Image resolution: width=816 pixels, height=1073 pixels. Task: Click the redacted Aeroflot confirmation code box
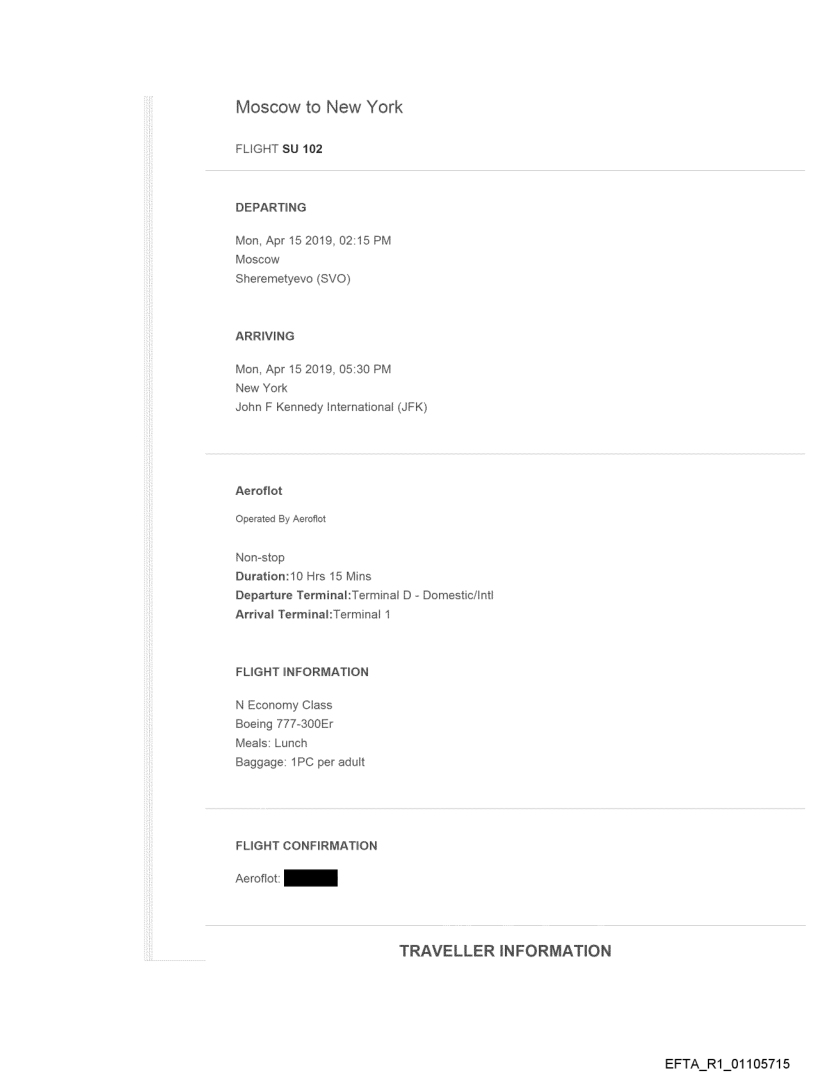[x=310, y=879]
